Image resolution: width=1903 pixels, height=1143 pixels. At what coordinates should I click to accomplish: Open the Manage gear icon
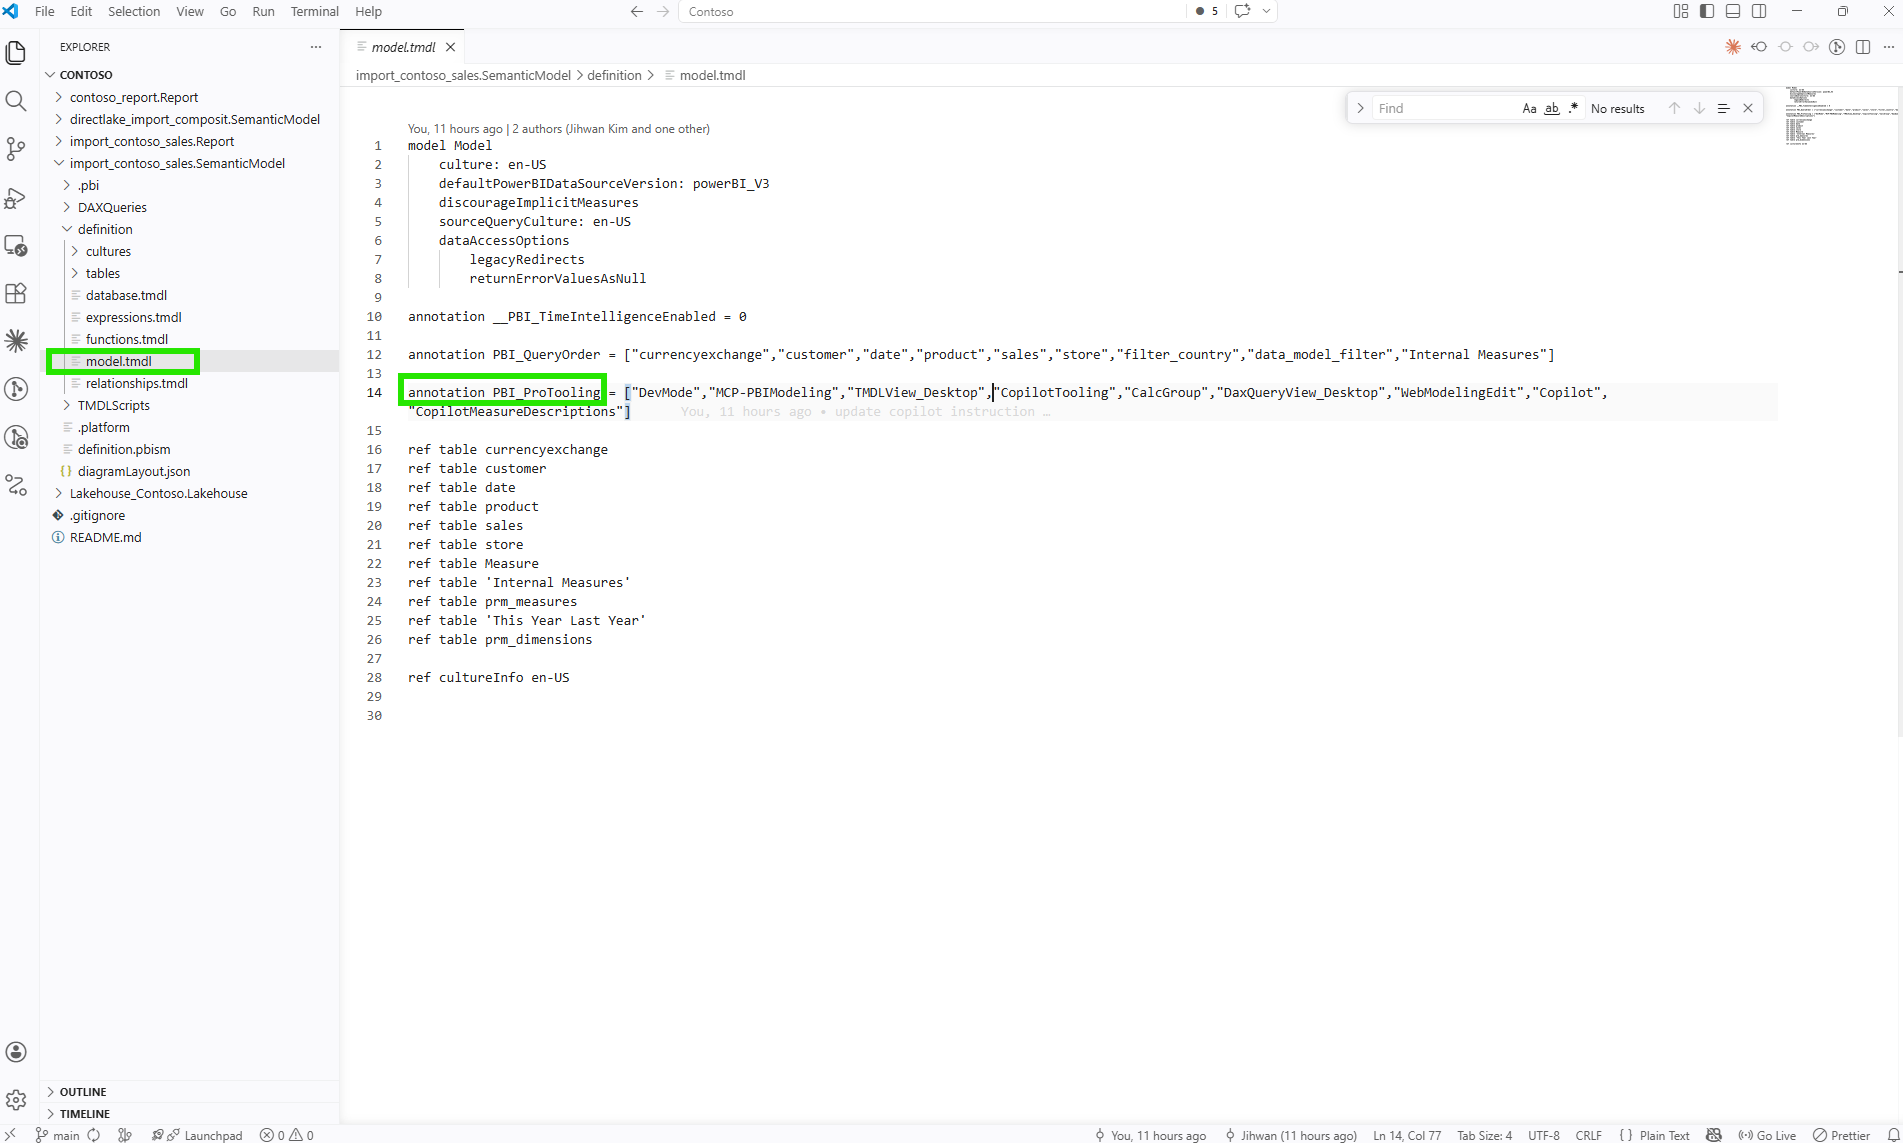(x=16, y=1100)
